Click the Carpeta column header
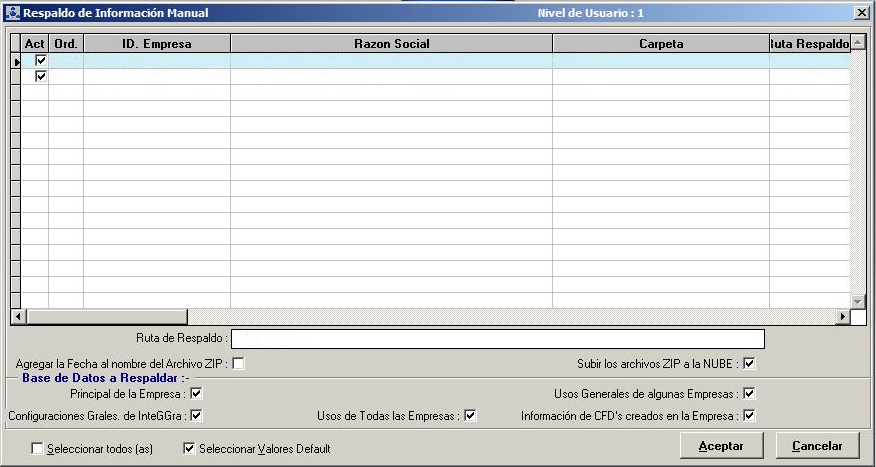 click(x=661, y=44)
